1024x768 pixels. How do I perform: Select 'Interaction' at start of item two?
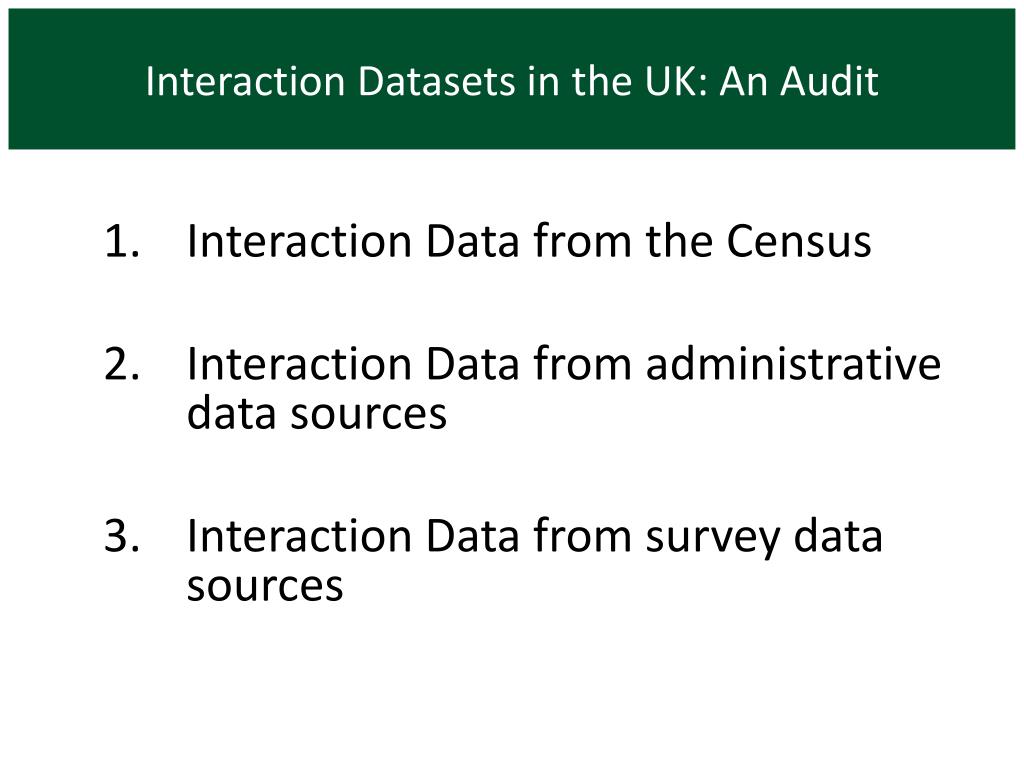tap(299, 363)
